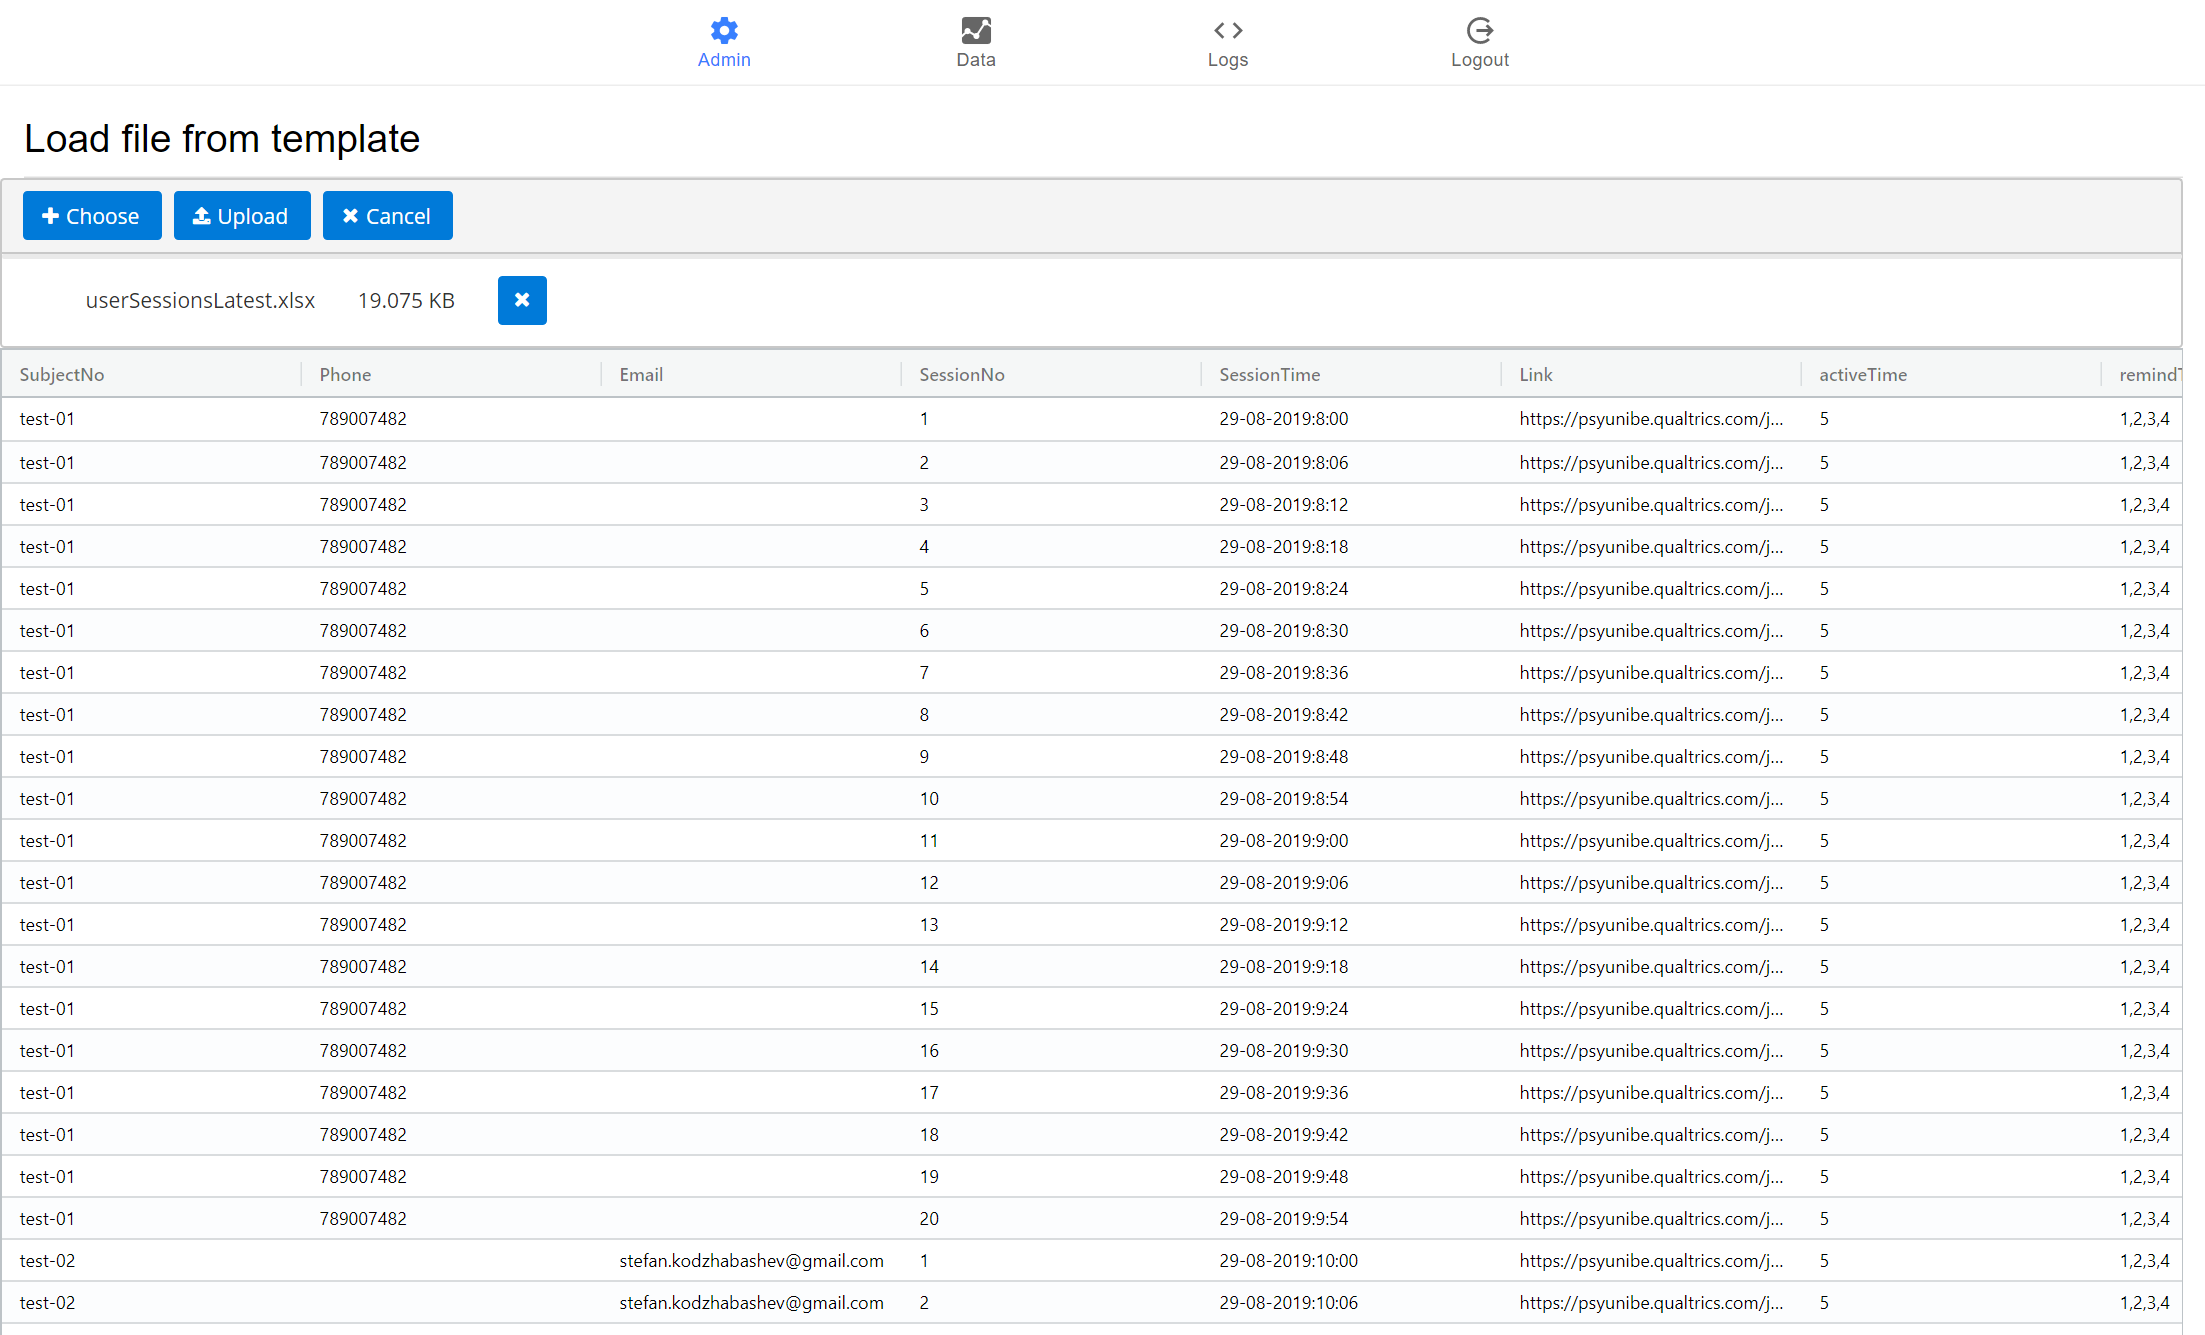Click the phone number in session 3 row
This screenshot has width=2205, height=1335.
(x=363, y=505)
